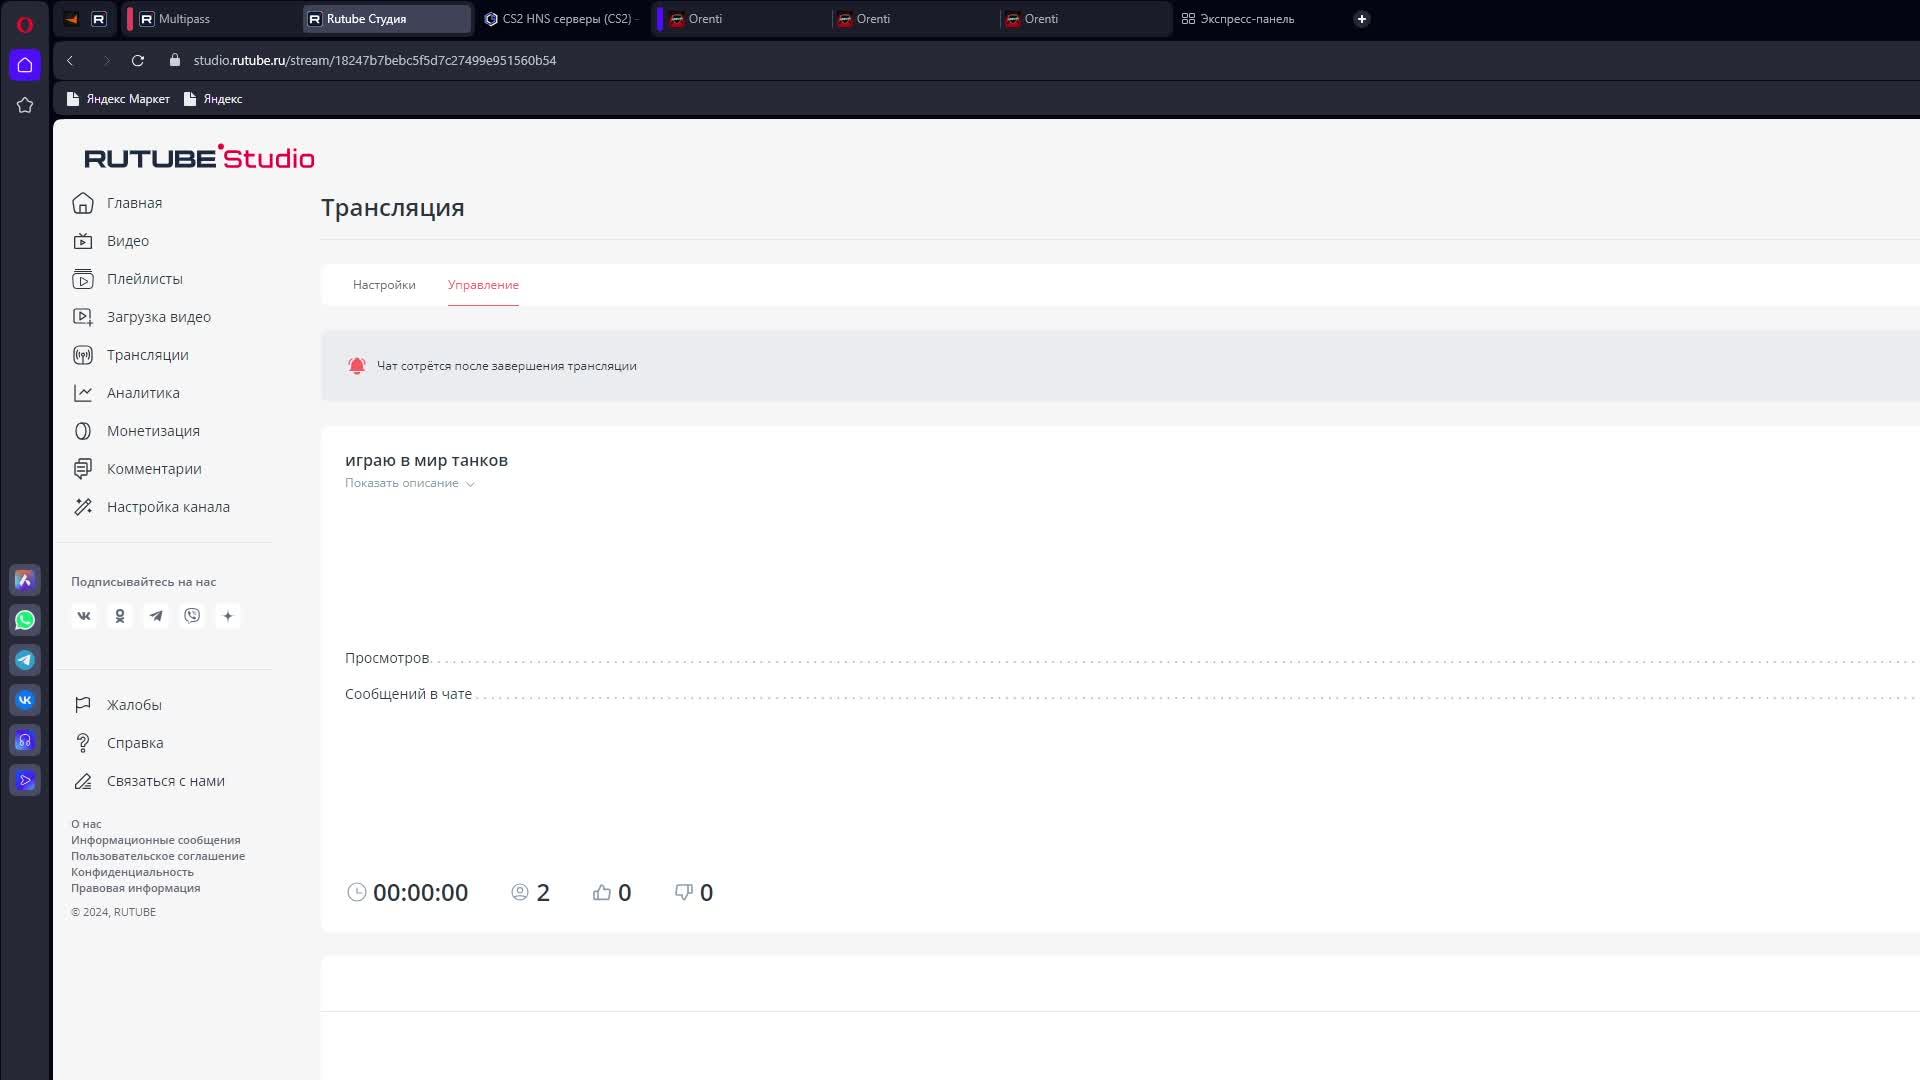The width and height of the screenshot is (1920, 1080).
Task: Click the browser forward arrow
Action: (106, 60)
